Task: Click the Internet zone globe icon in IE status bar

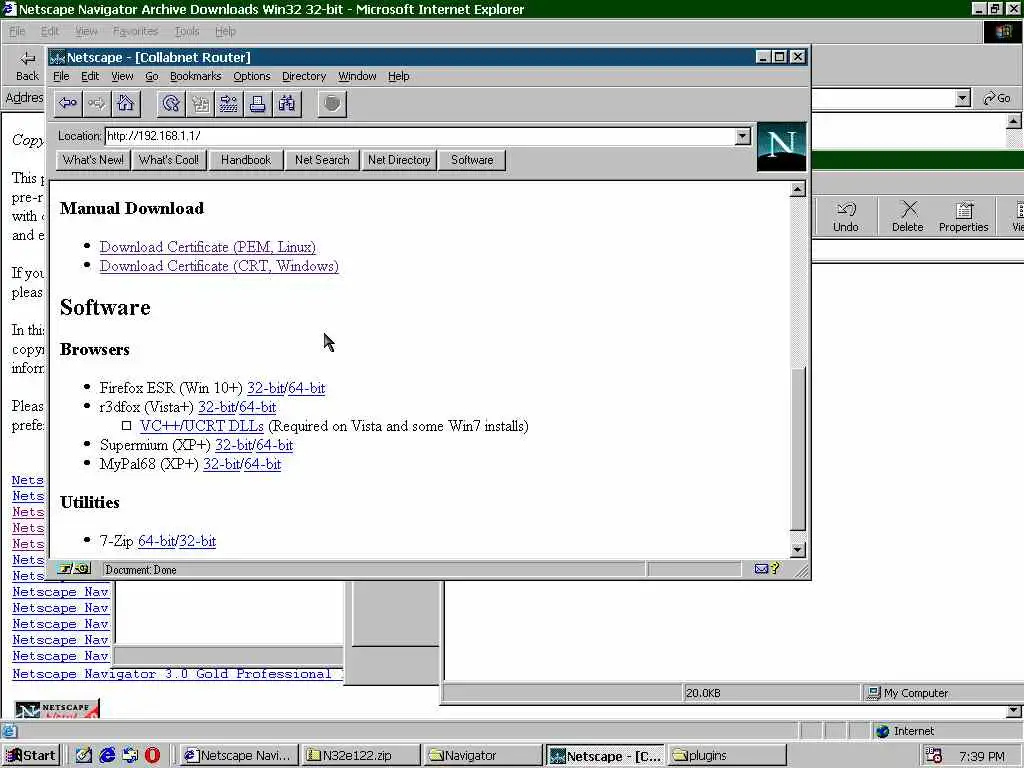Action: pos(882,731)
